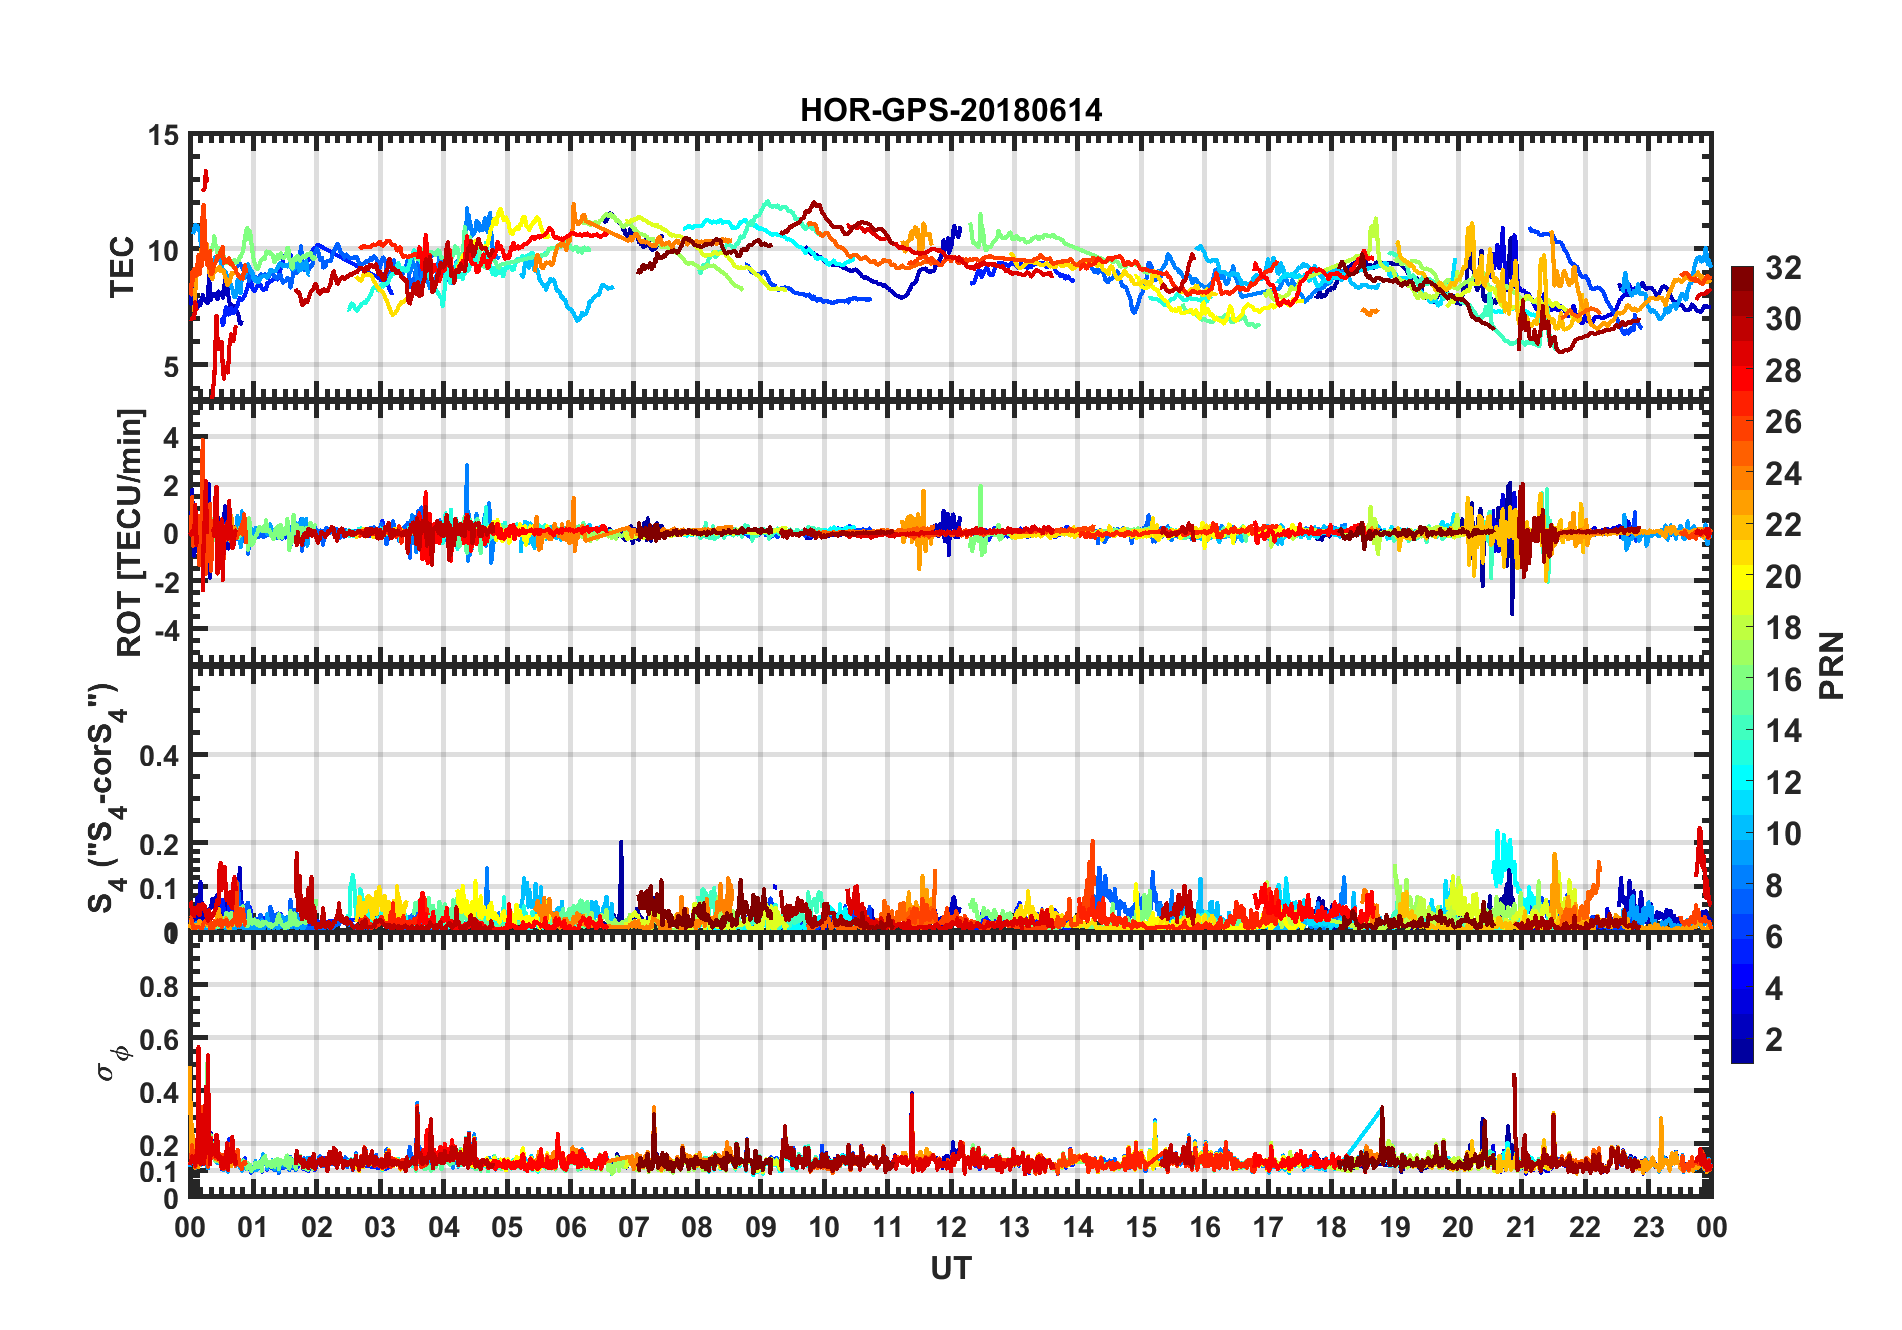Click x-axis tick label 21
The height and width of the screenshot is (1330, 1902).
(x=1521, y=1228)
